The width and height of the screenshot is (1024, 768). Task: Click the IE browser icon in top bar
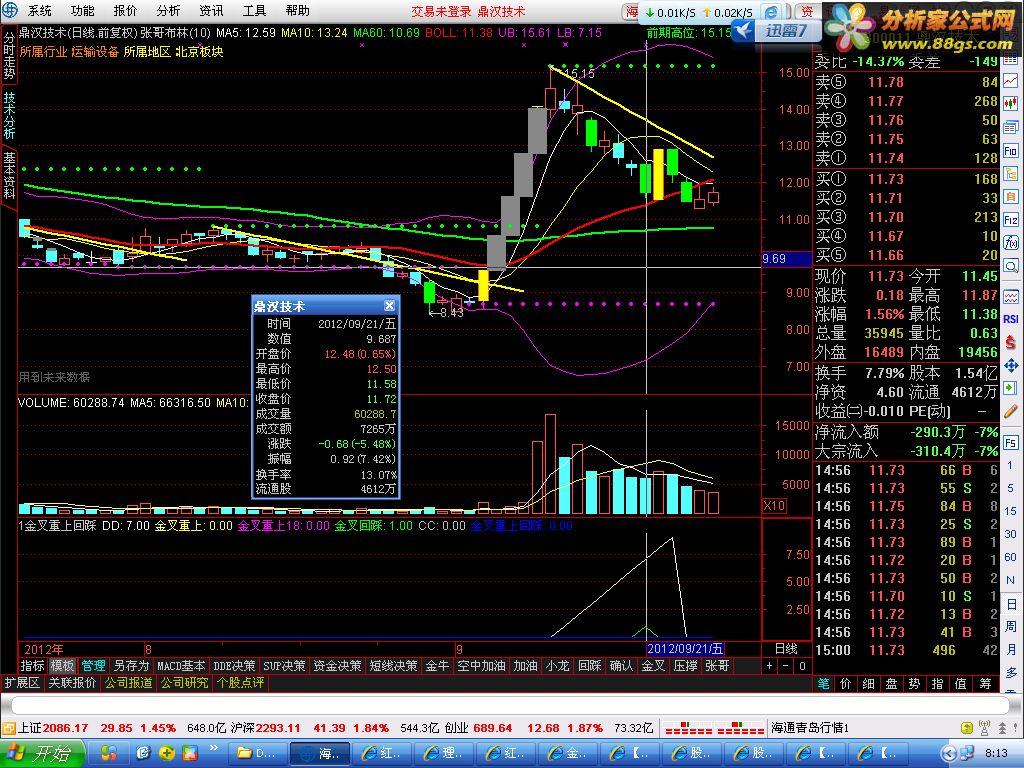(773, 12)
